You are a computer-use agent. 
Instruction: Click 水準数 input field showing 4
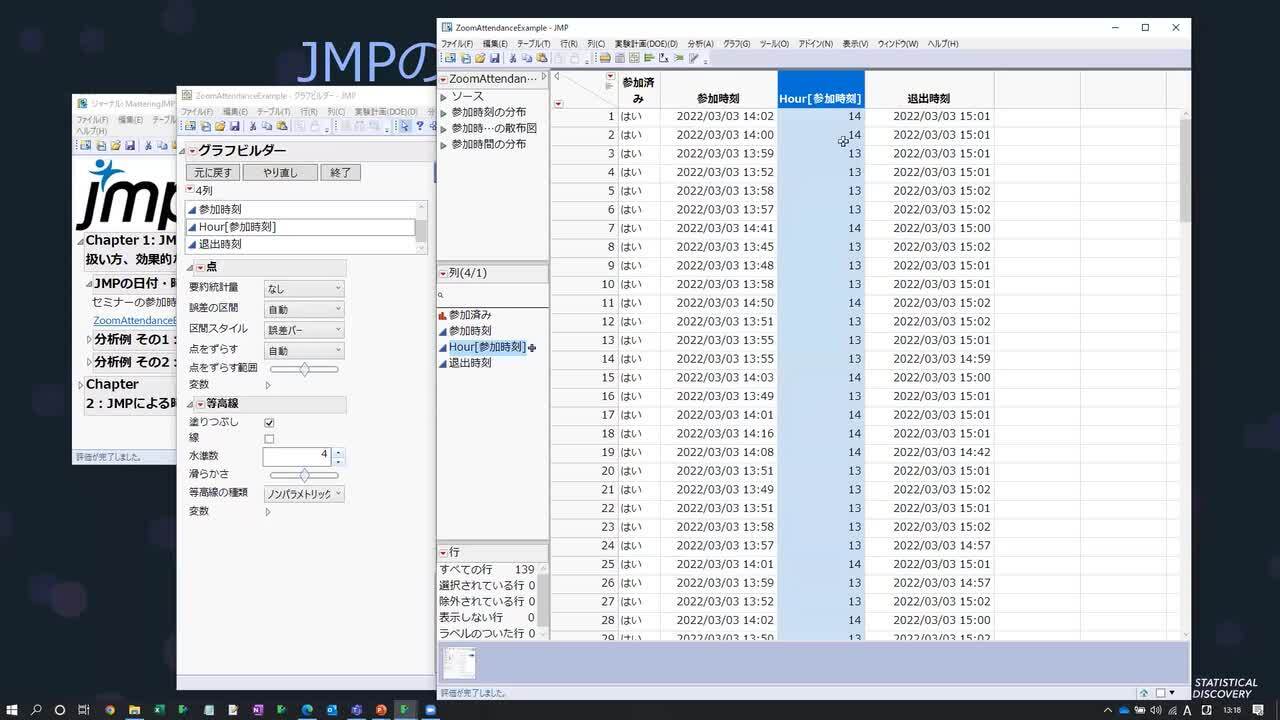pyautogui.click(x=297, y=456)
